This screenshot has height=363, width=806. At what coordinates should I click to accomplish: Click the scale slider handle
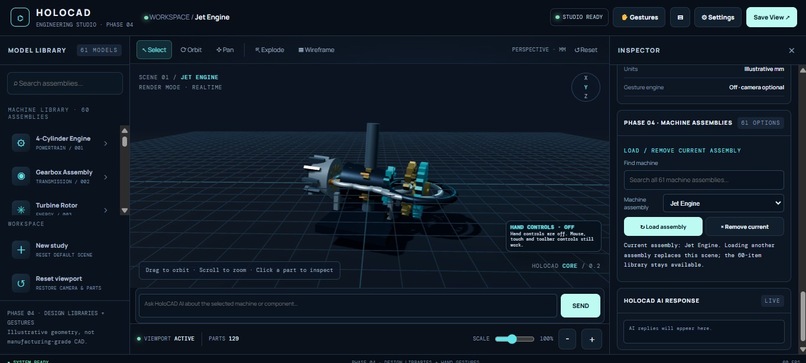pyautogui.click(x=512, y=339)
